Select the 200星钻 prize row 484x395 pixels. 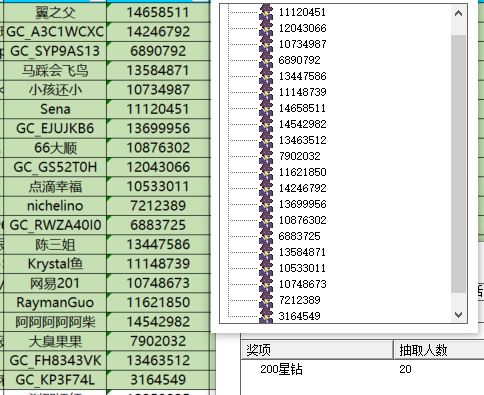(363, 369)
